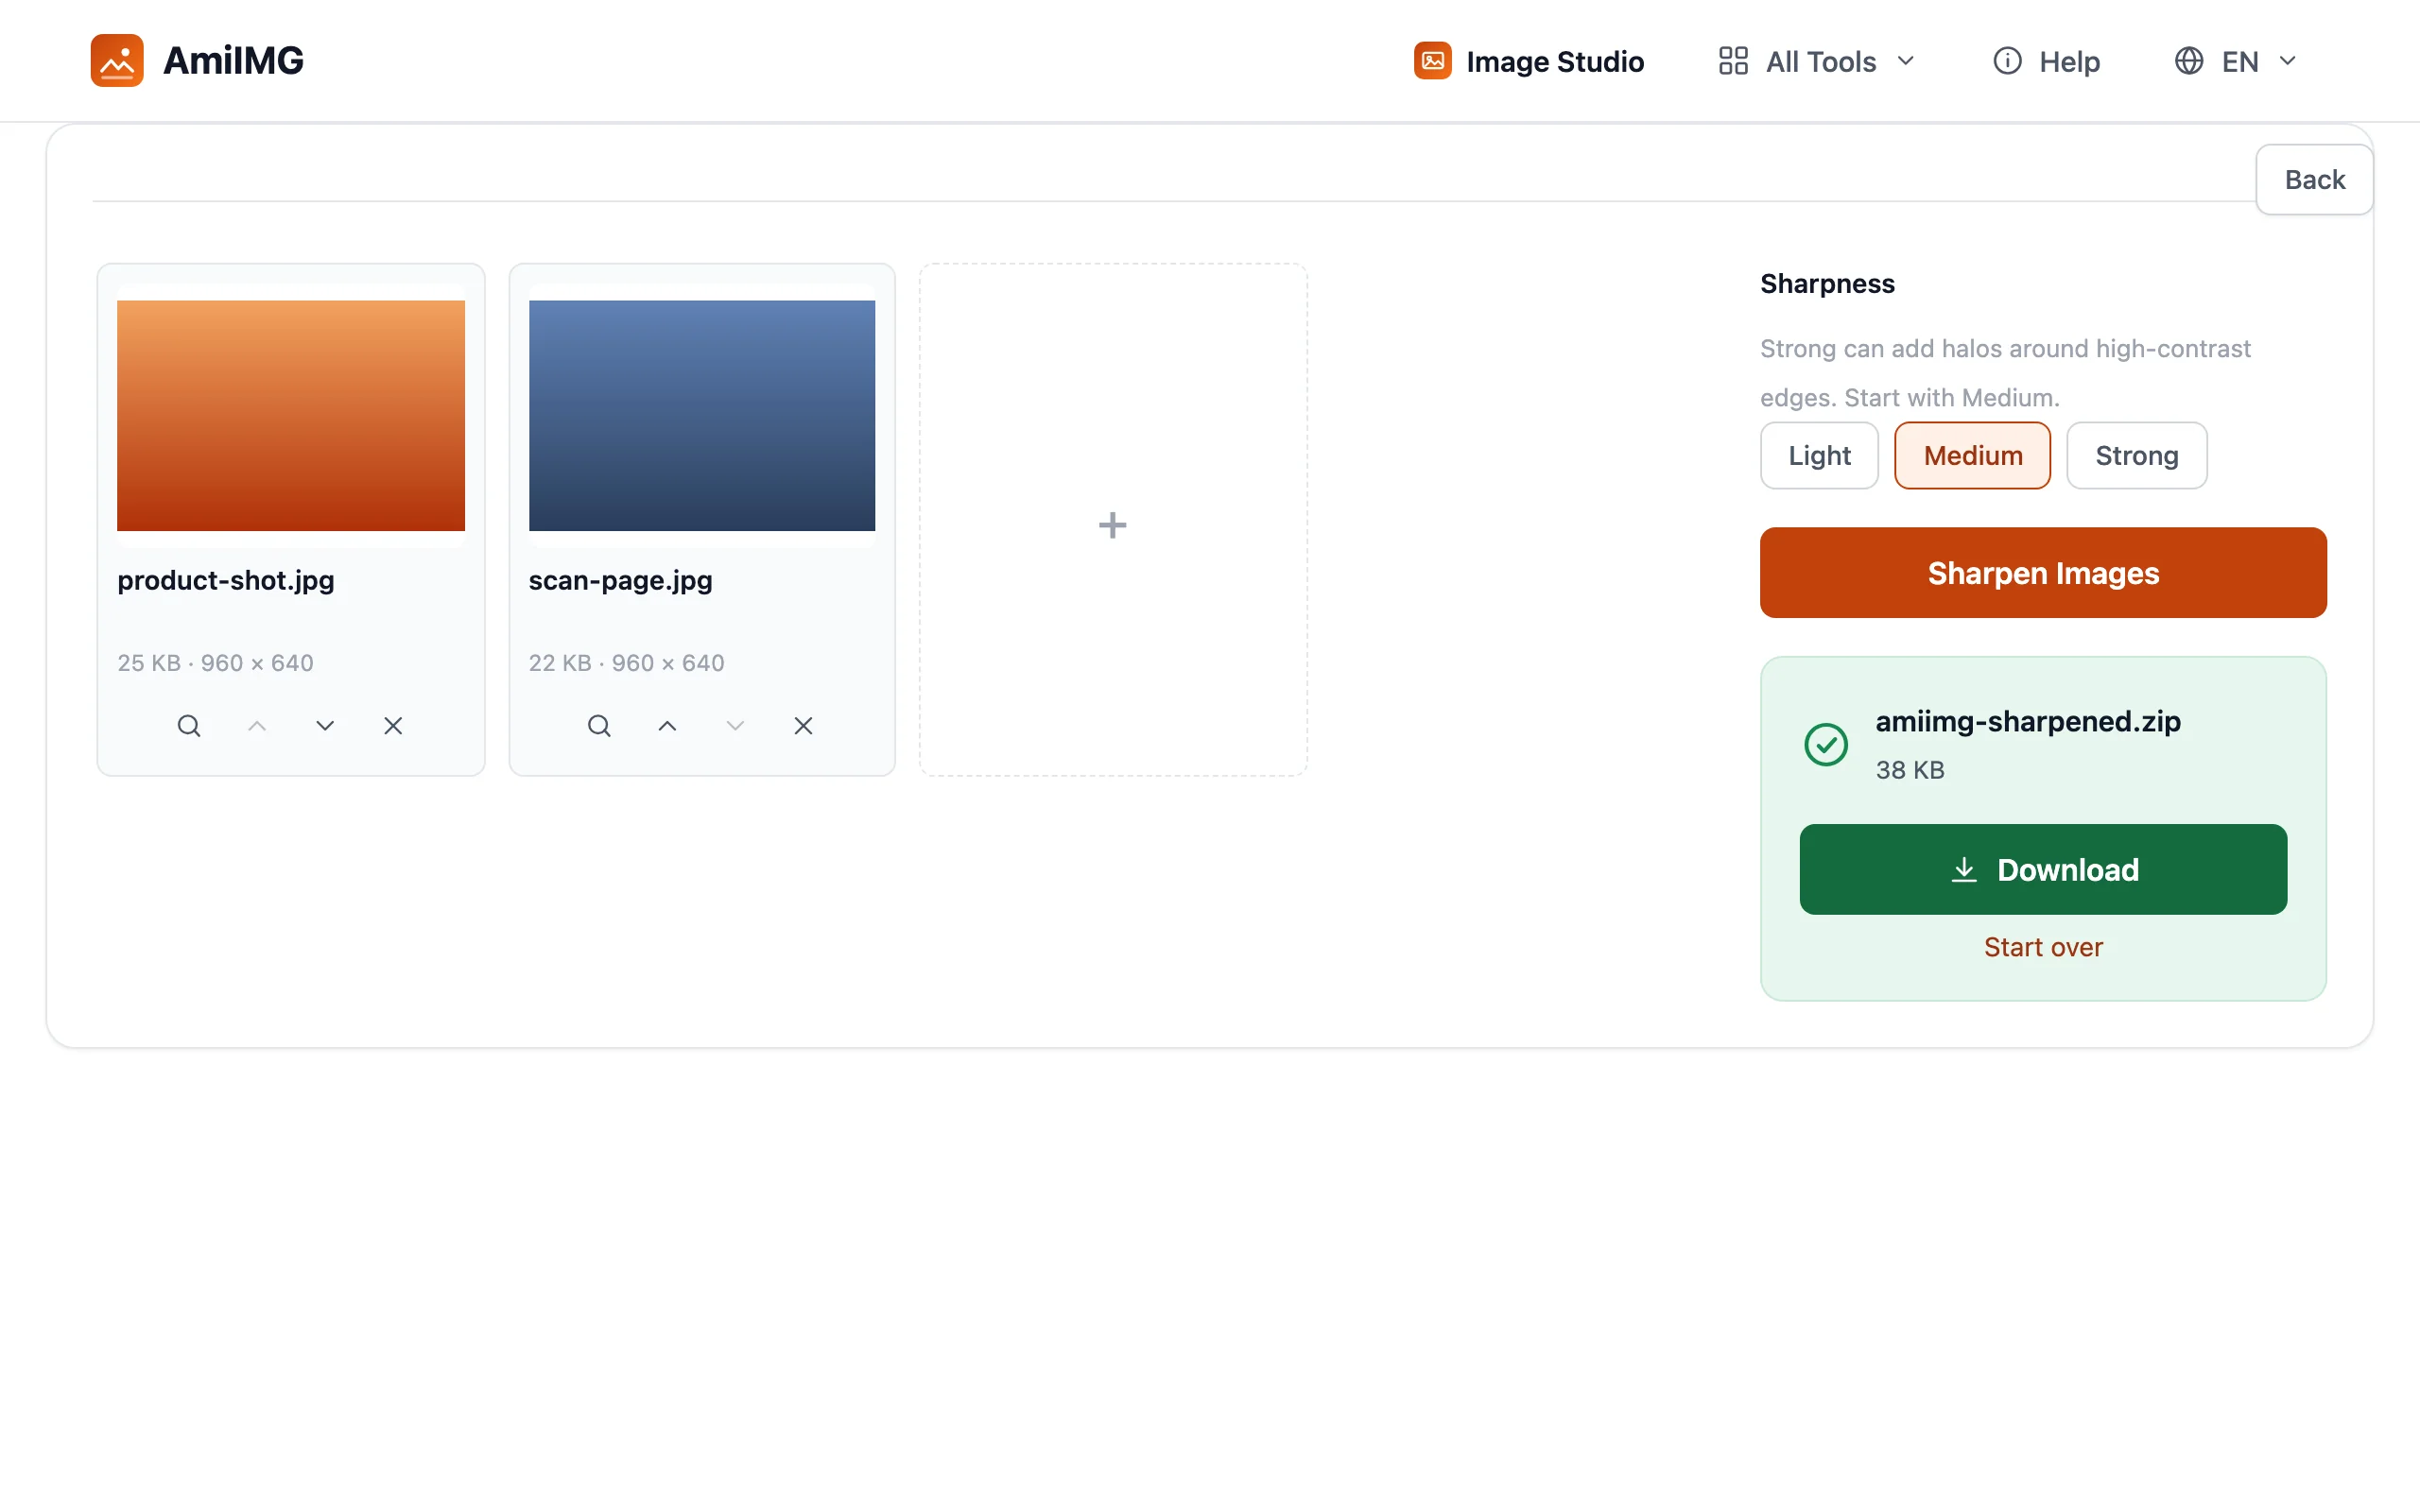Open the Help menu item
The height and width of the screenshot is (1512, 2420).
(2046, 61)
